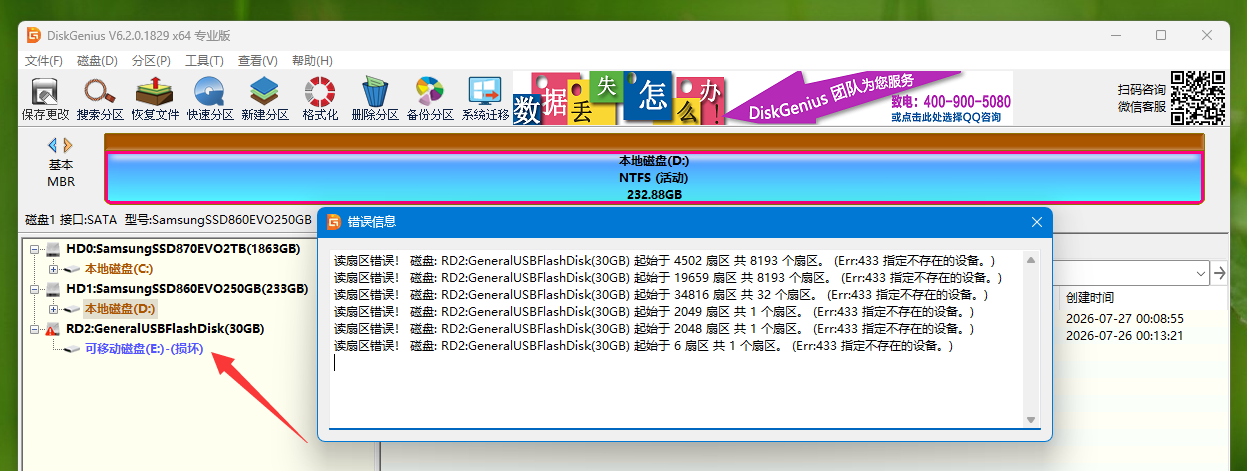Expand the 本地磁盘(D:) tree node
This screenshot has width=1247, height=471.
pyautogui.click(x=53, y=309)
